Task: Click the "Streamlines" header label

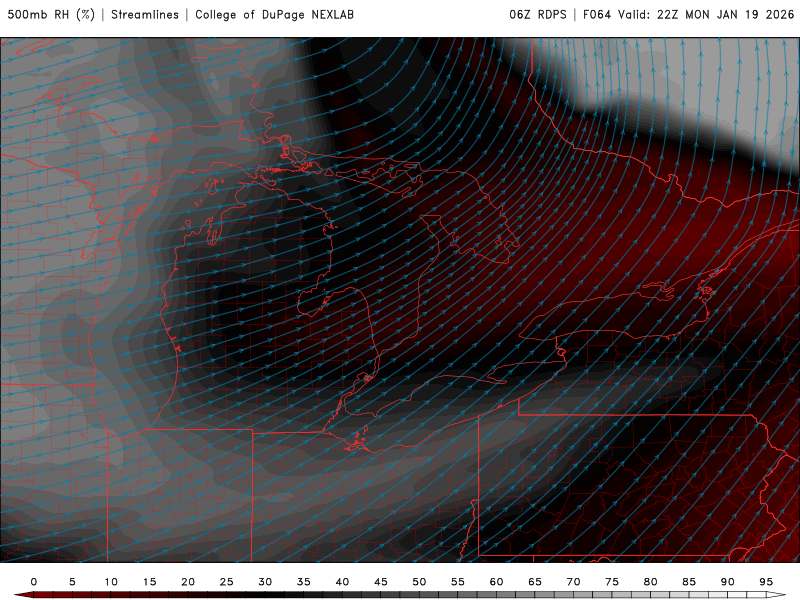Action: pyautogui.click(x=145, y=14)
